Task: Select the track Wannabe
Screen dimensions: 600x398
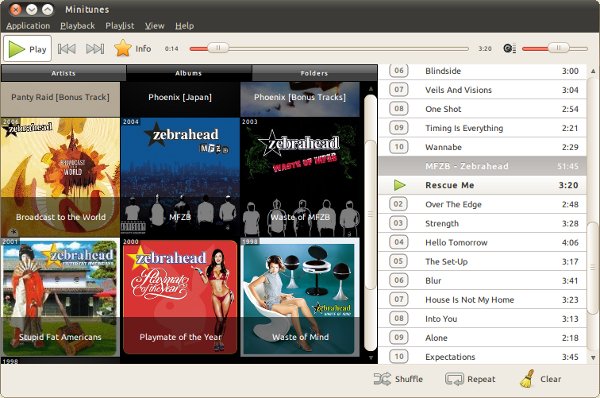Action: 482,147
